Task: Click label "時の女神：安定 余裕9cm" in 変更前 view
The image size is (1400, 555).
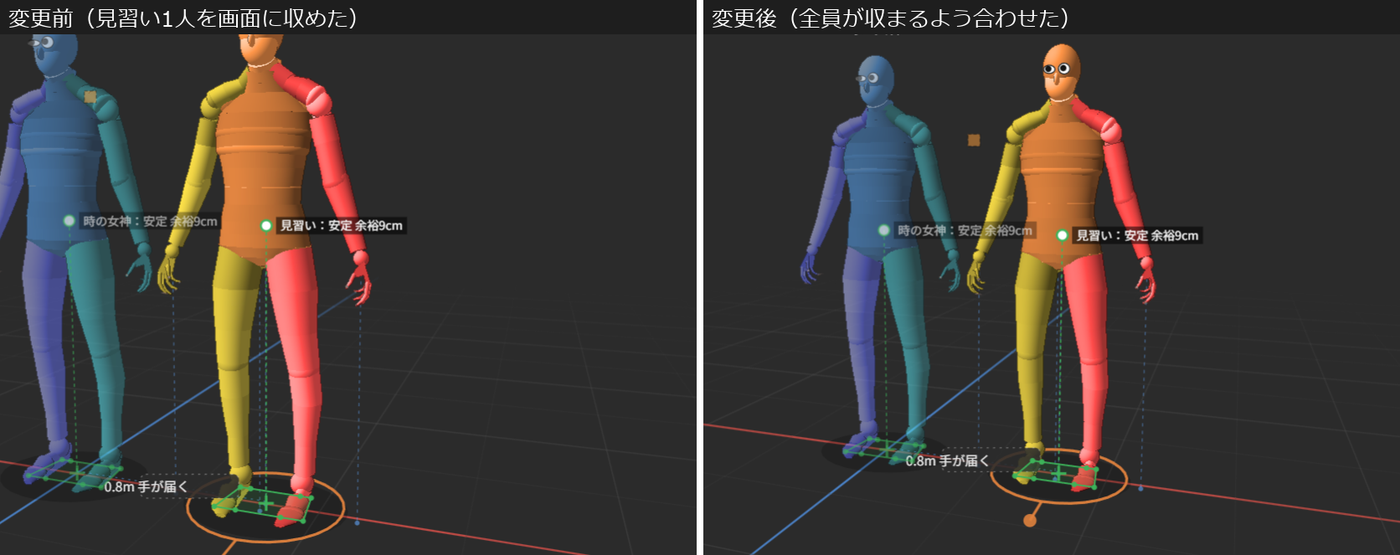Action: pyautogui.click(x=149, y=221)
